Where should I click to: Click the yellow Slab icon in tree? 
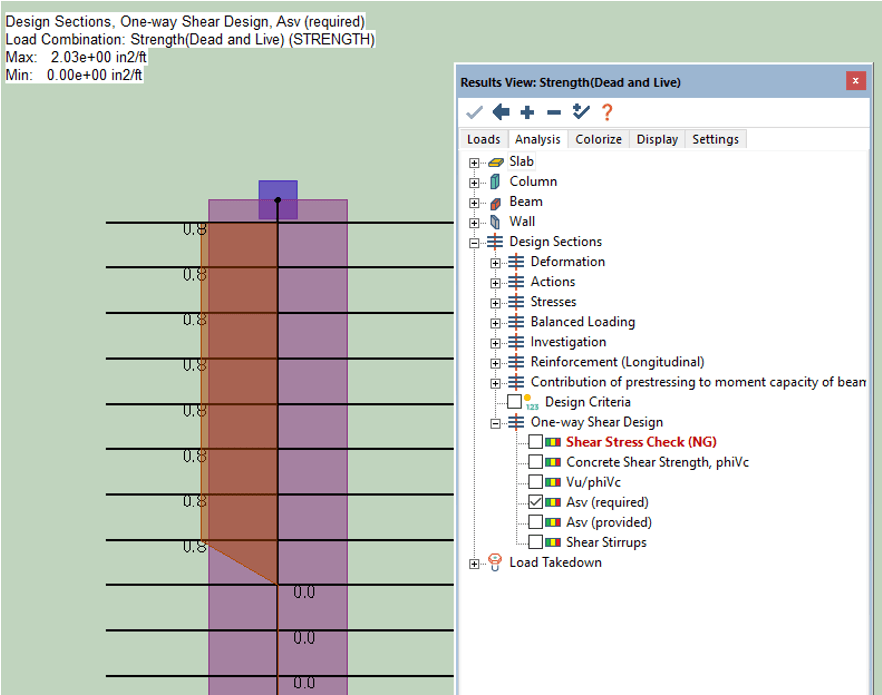click(495, 162)
